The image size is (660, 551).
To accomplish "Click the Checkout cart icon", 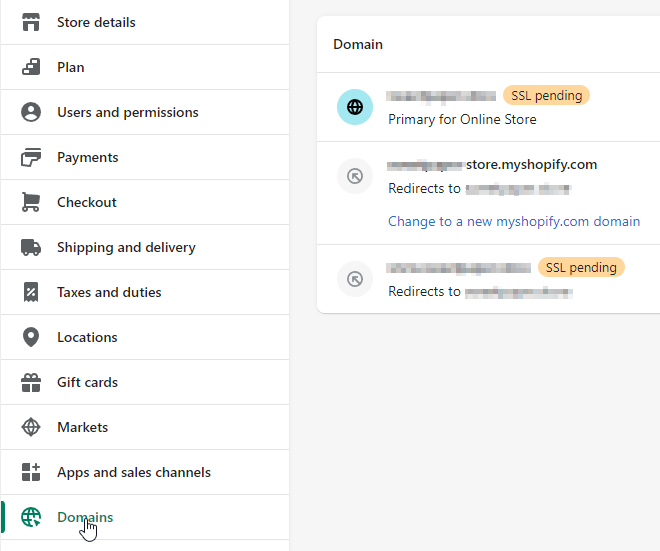I will [31, 202].
